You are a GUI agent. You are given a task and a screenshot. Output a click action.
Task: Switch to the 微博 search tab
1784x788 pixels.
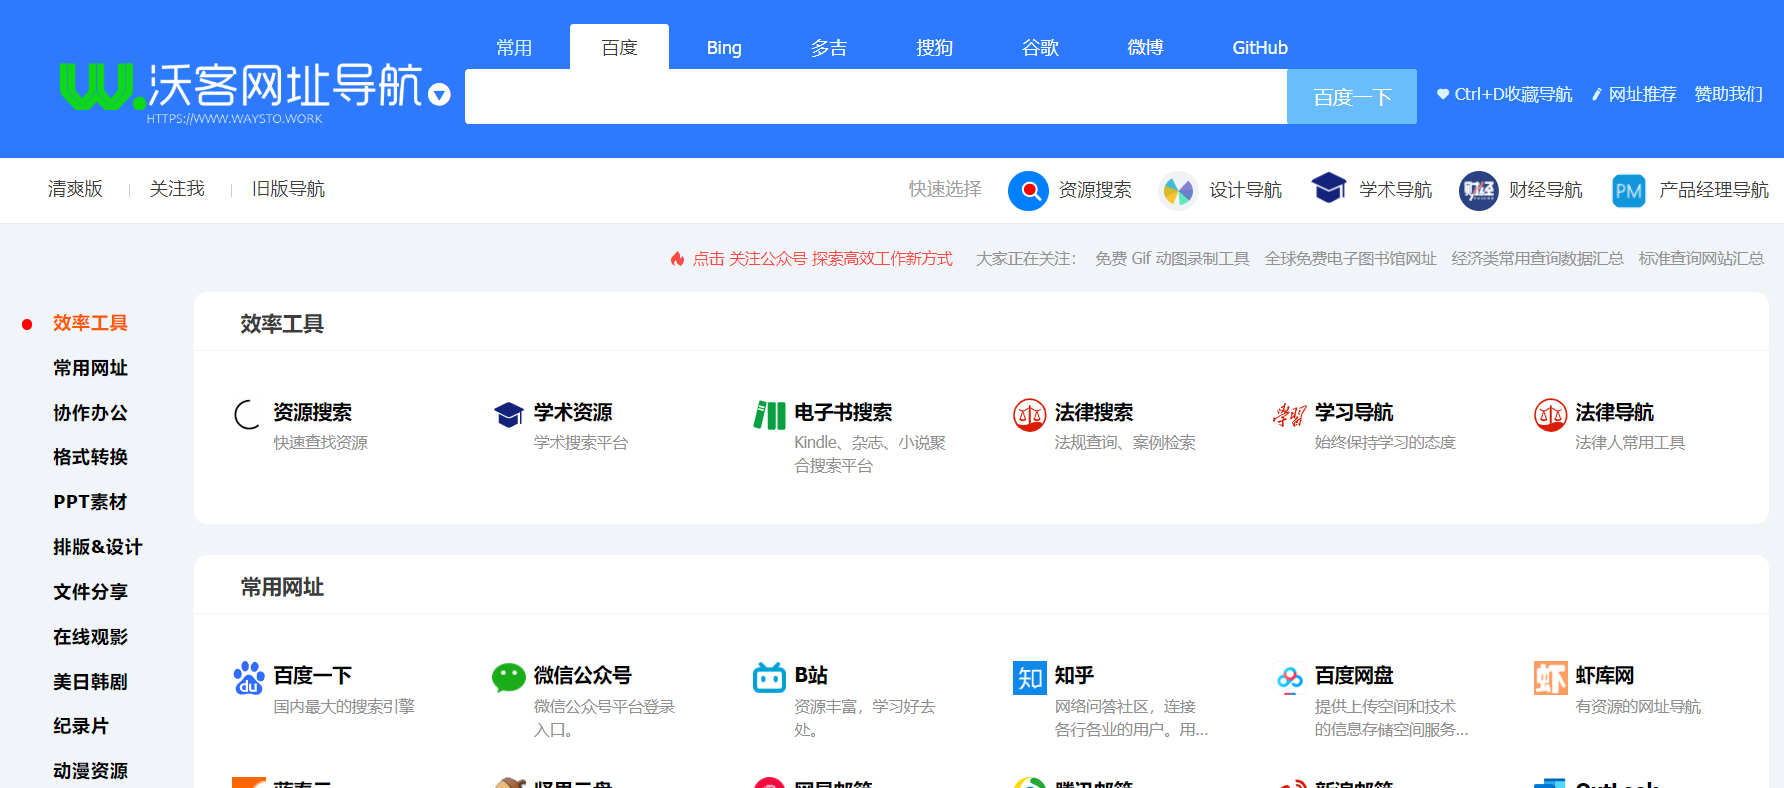coord(1145,47)
